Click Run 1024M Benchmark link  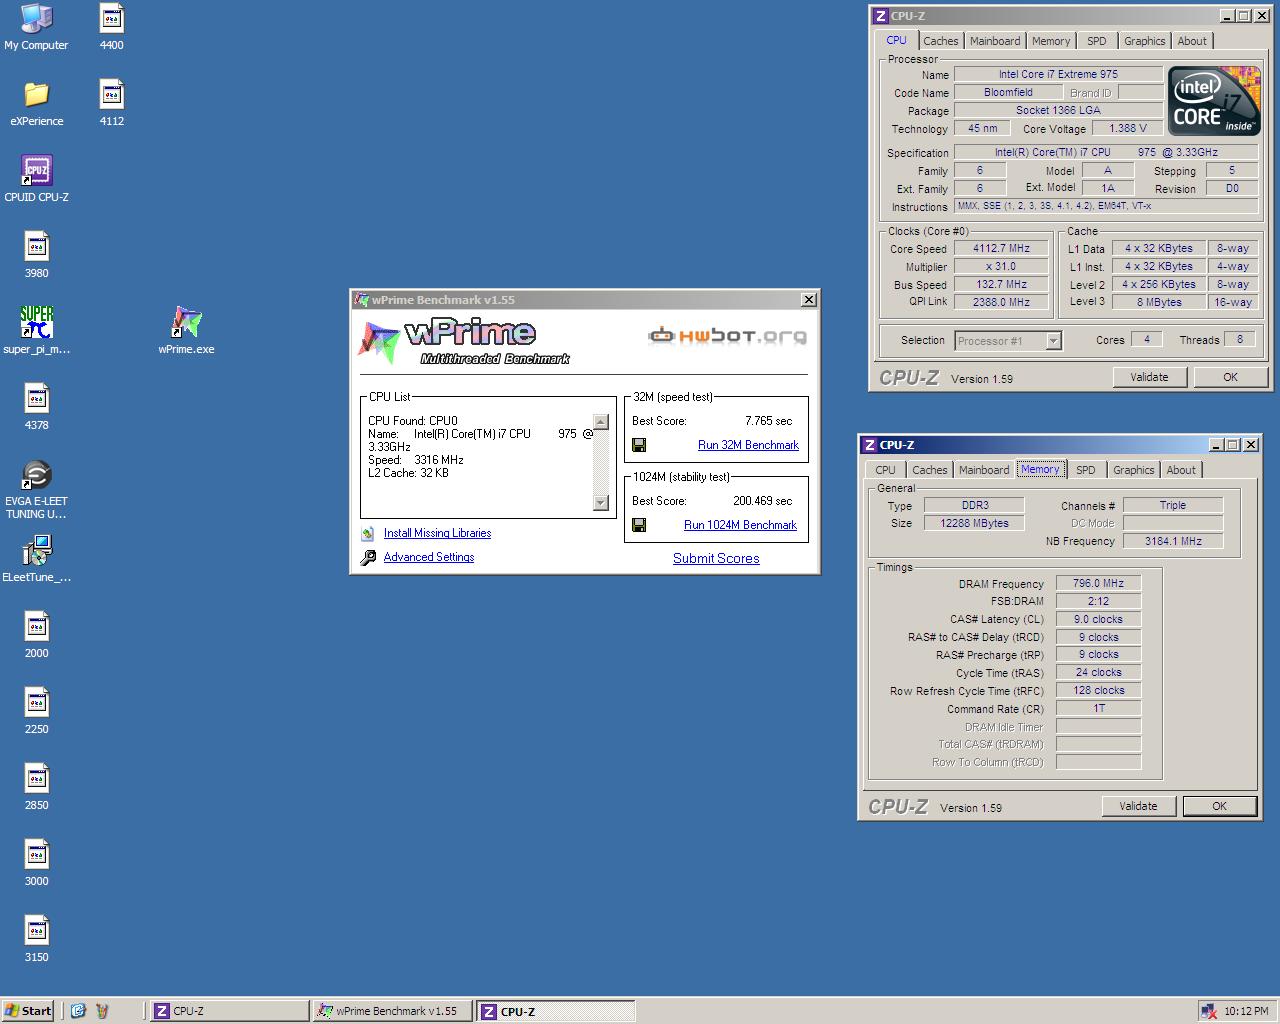point(740,525)
